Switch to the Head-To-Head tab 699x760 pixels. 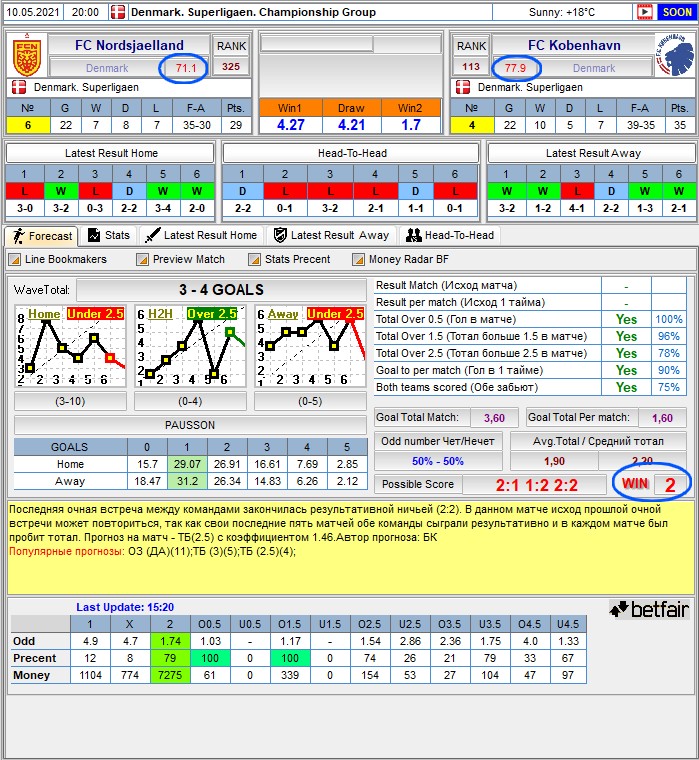click(x=450, y=235)
